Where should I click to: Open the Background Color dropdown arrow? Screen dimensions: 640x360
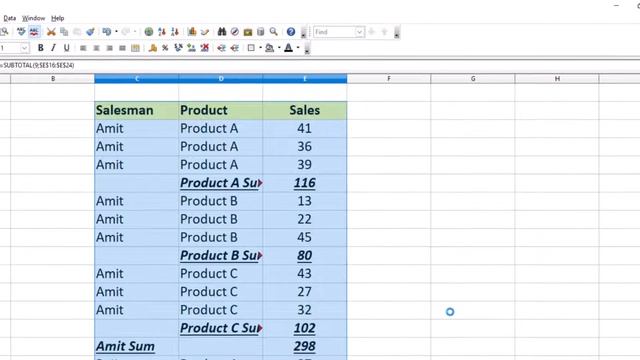point(279,48)
